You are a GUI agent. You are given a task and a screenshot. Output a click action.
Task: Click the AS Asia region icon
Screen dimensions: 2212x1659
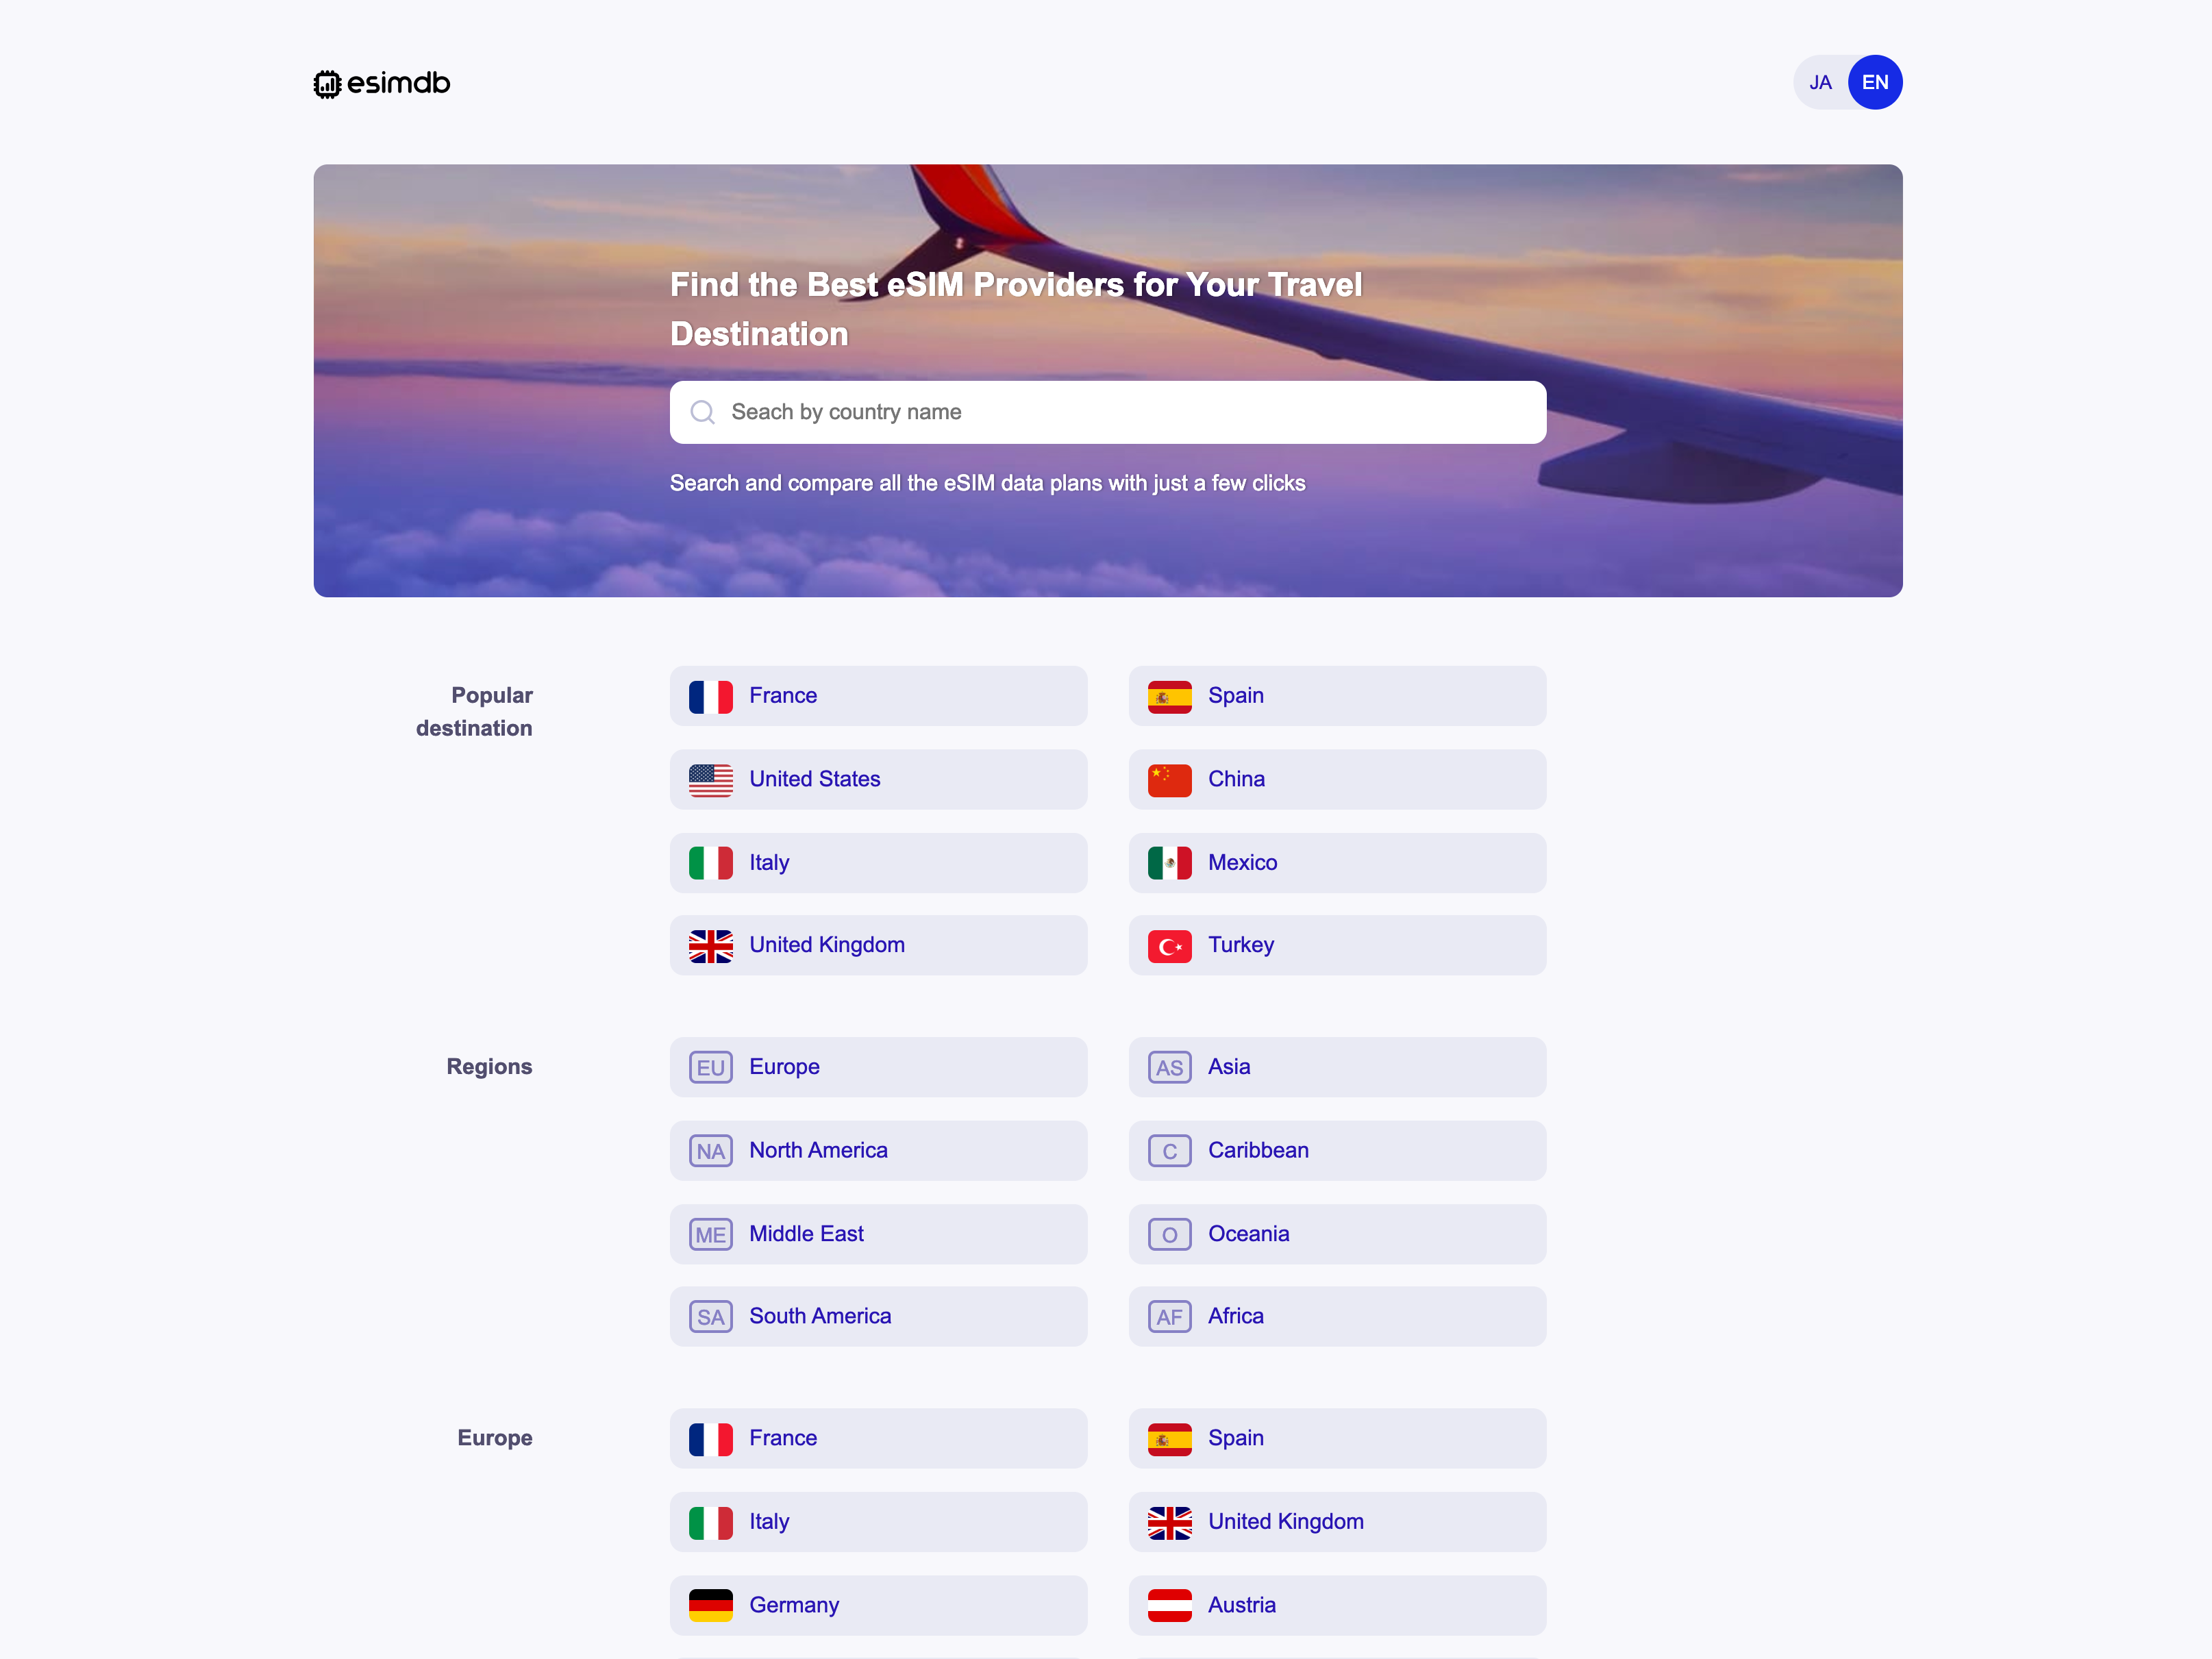point(1169,1066)
